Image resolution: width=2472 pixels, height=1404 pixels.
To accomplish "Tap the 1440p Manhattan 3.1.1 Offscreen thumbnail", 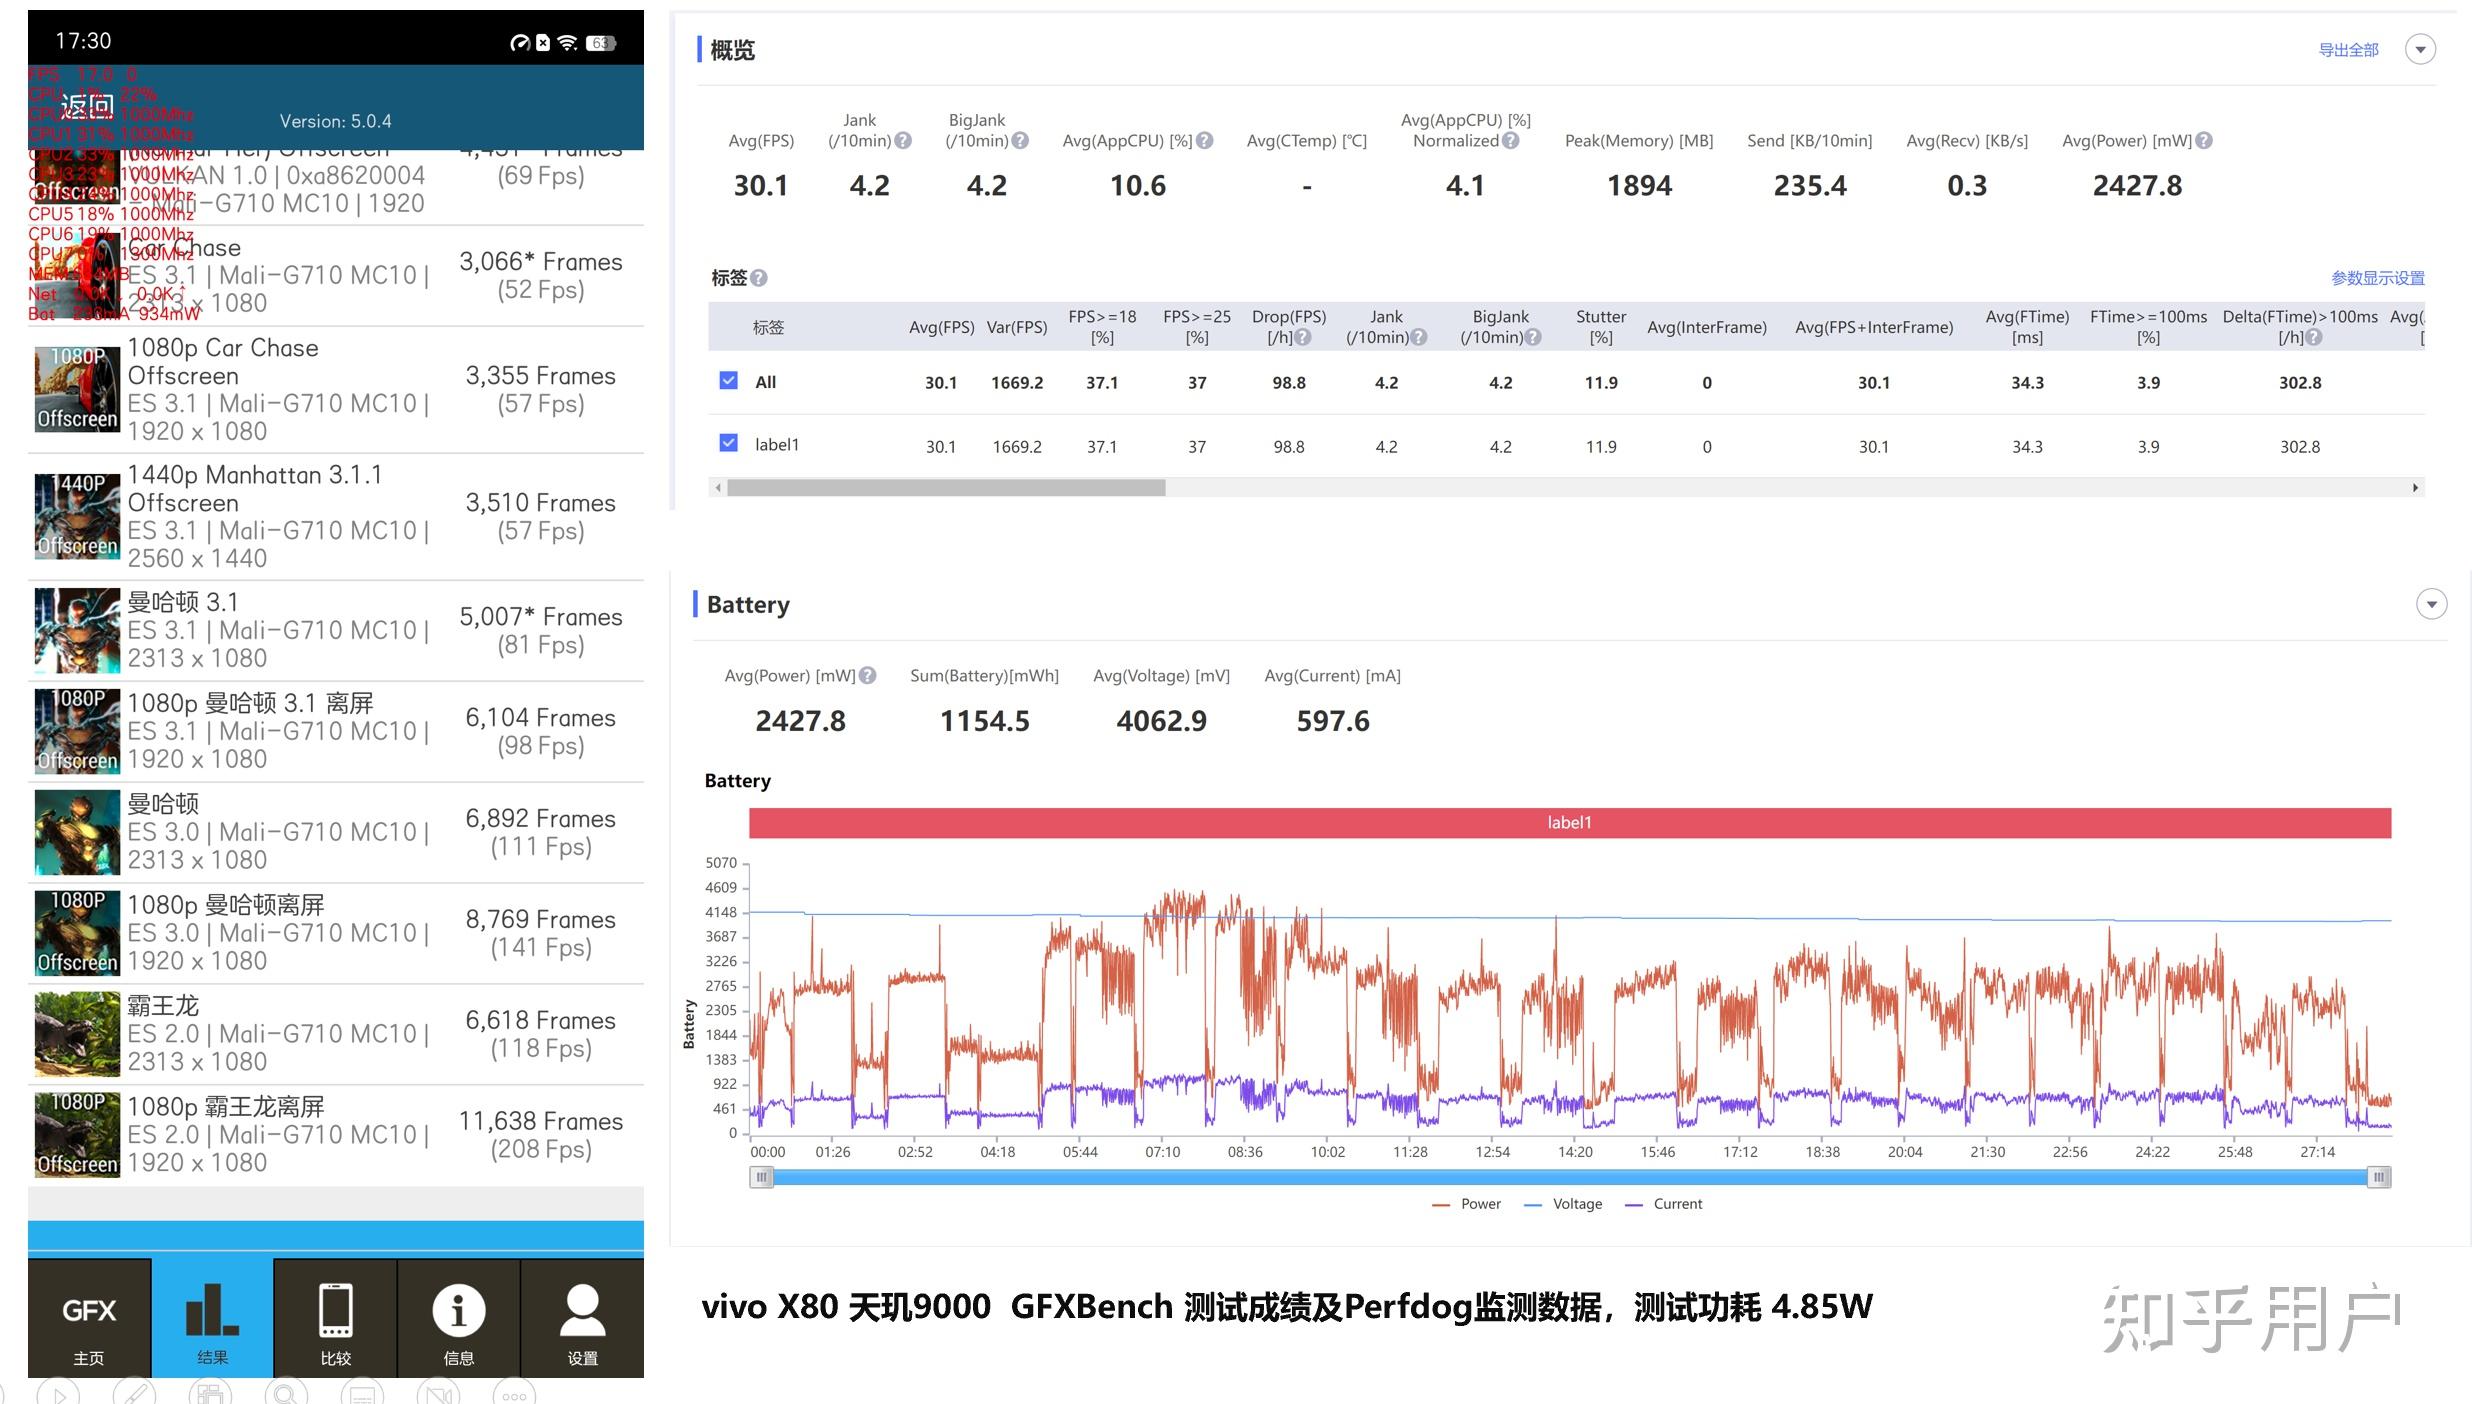I will pos(77,516).
